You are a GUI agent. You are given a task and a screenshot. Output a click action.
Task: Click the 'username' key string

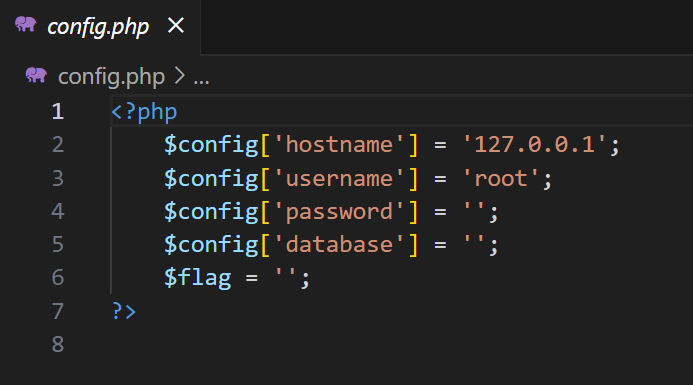point(339,179)
